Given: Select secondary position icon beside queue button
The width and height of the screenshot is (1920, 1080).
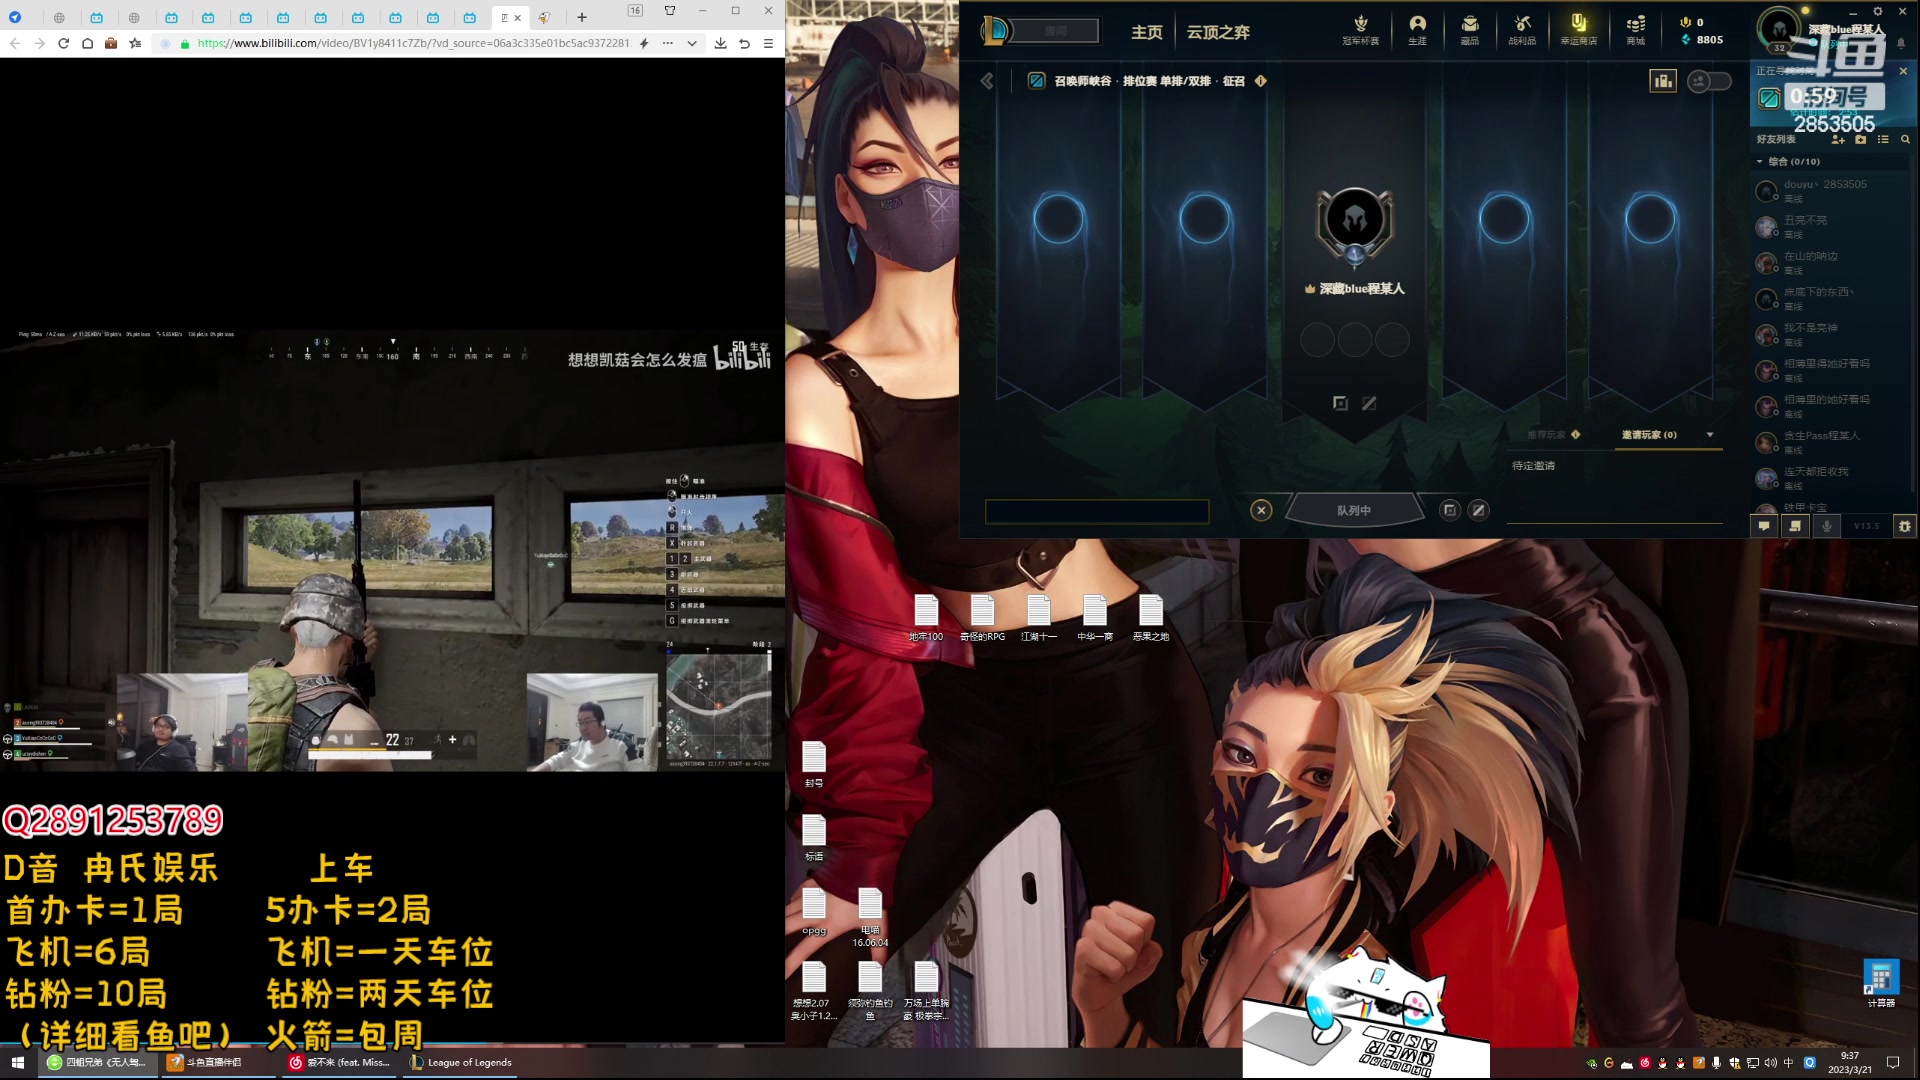Looking at the screenshot, I should coord(1478,510).
